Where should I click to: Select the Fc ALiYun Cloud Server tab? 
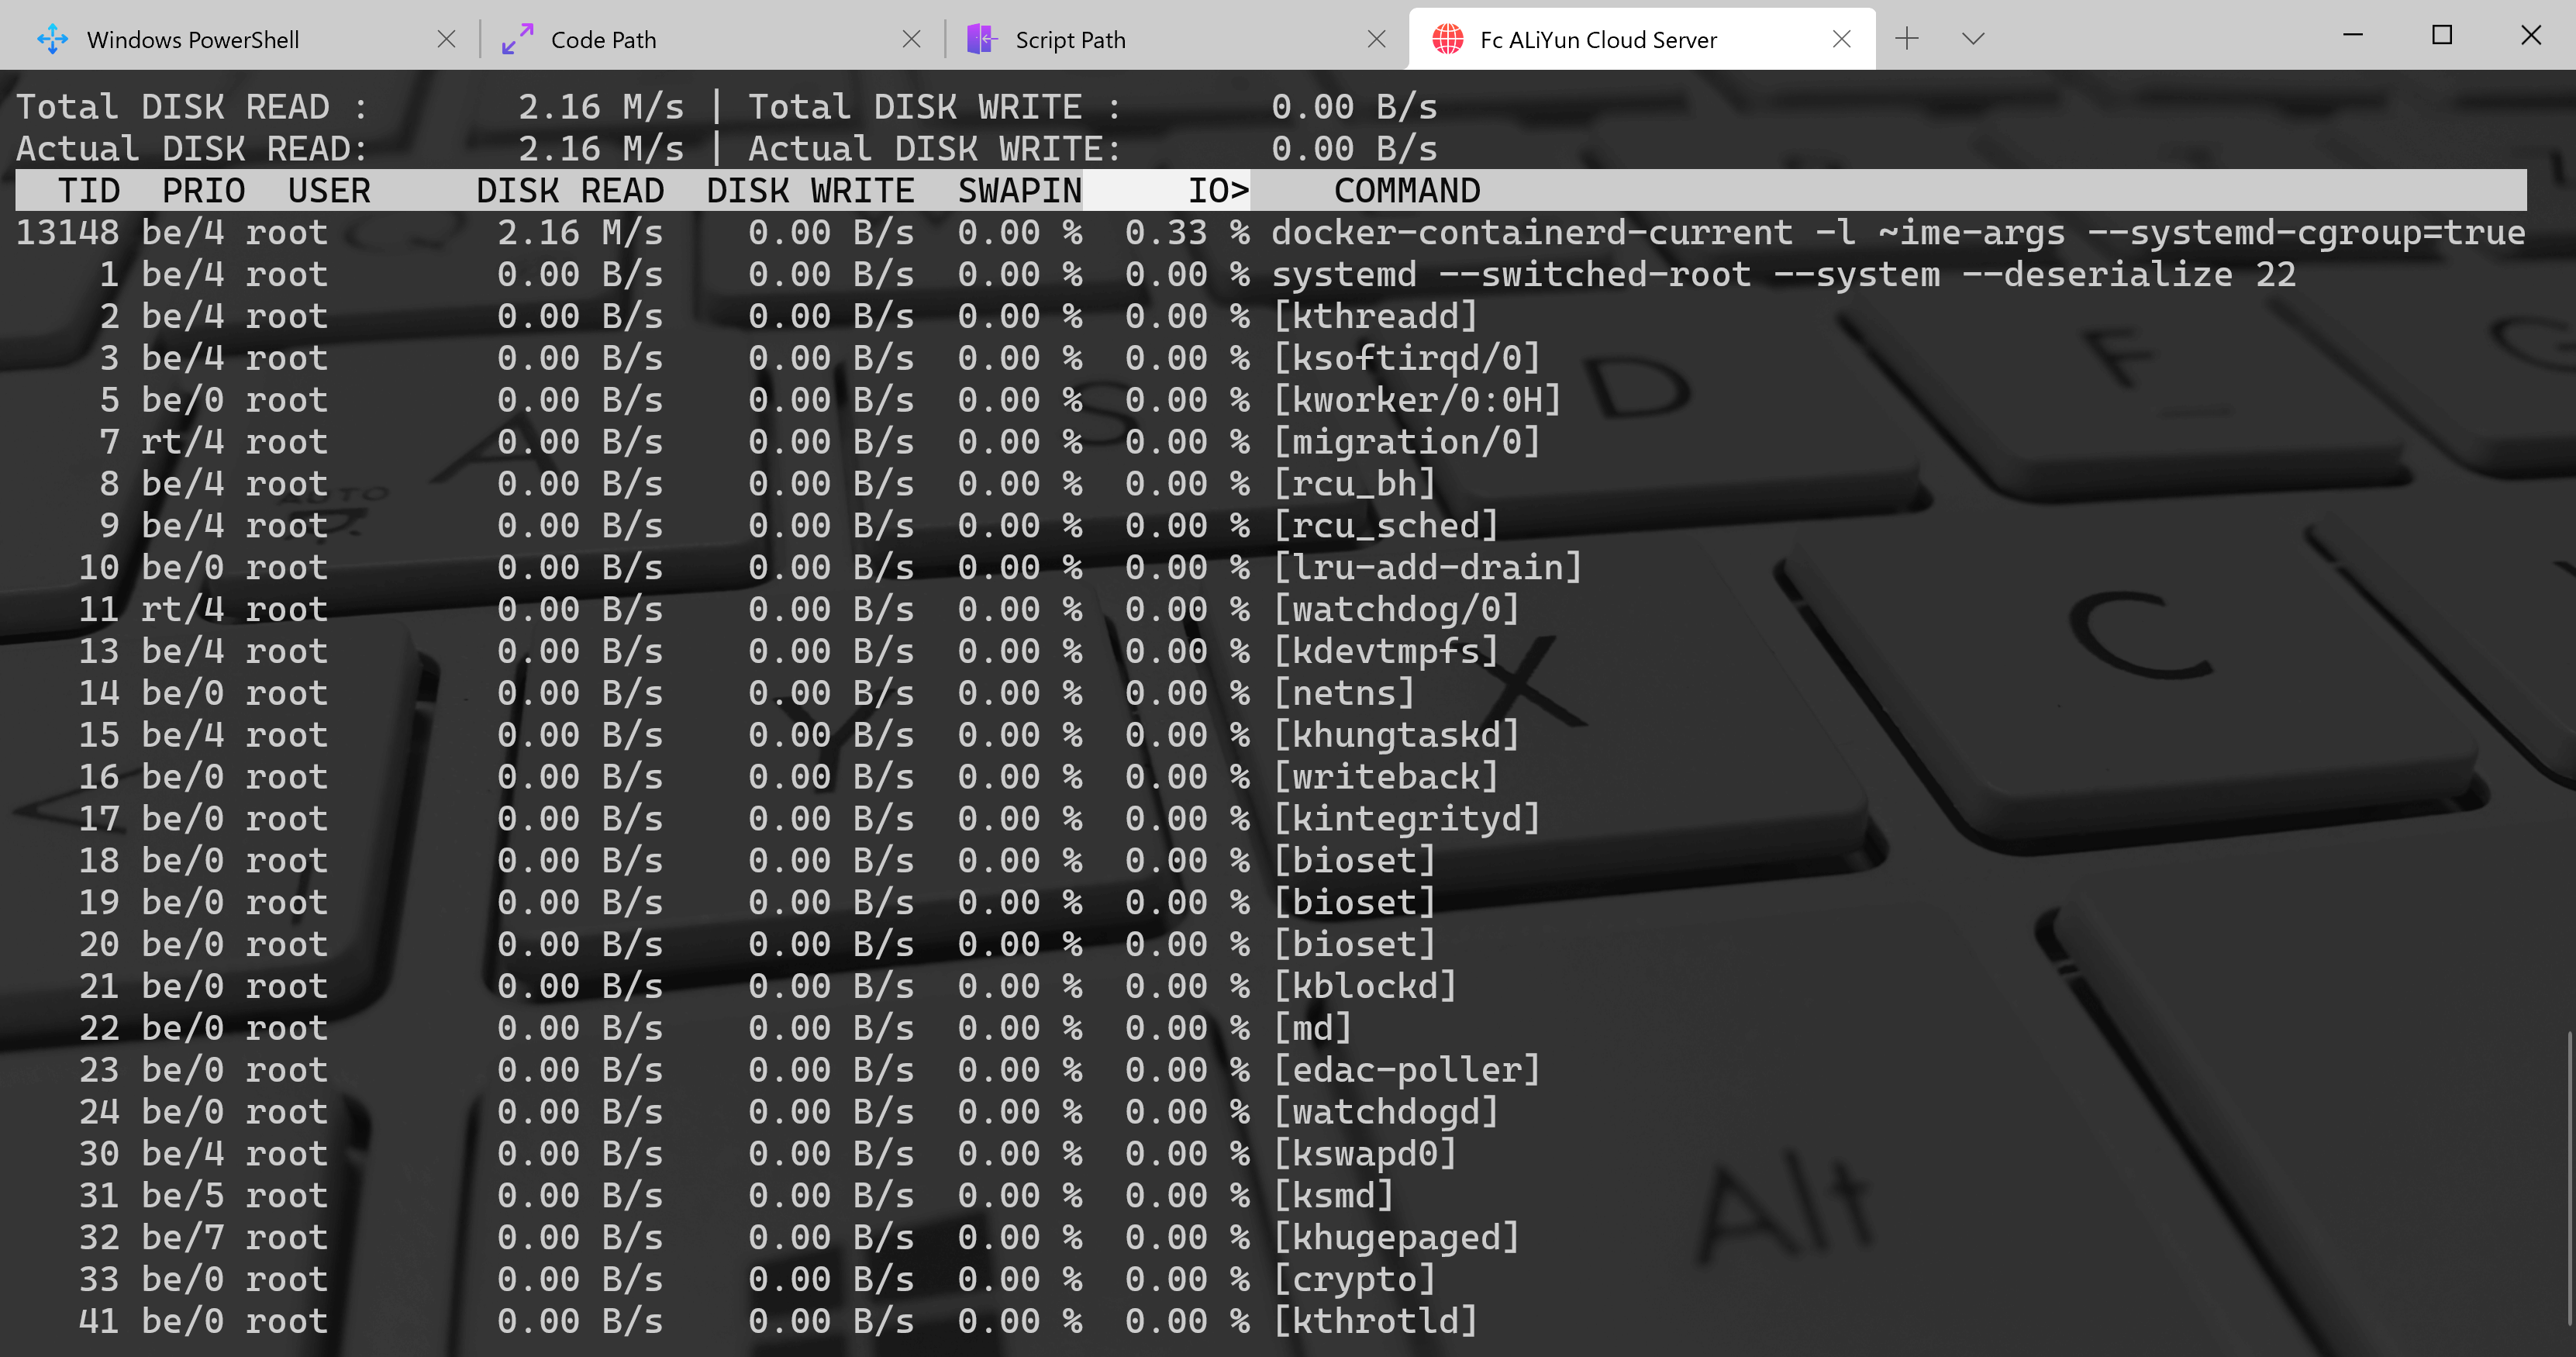coord(1597,39)
